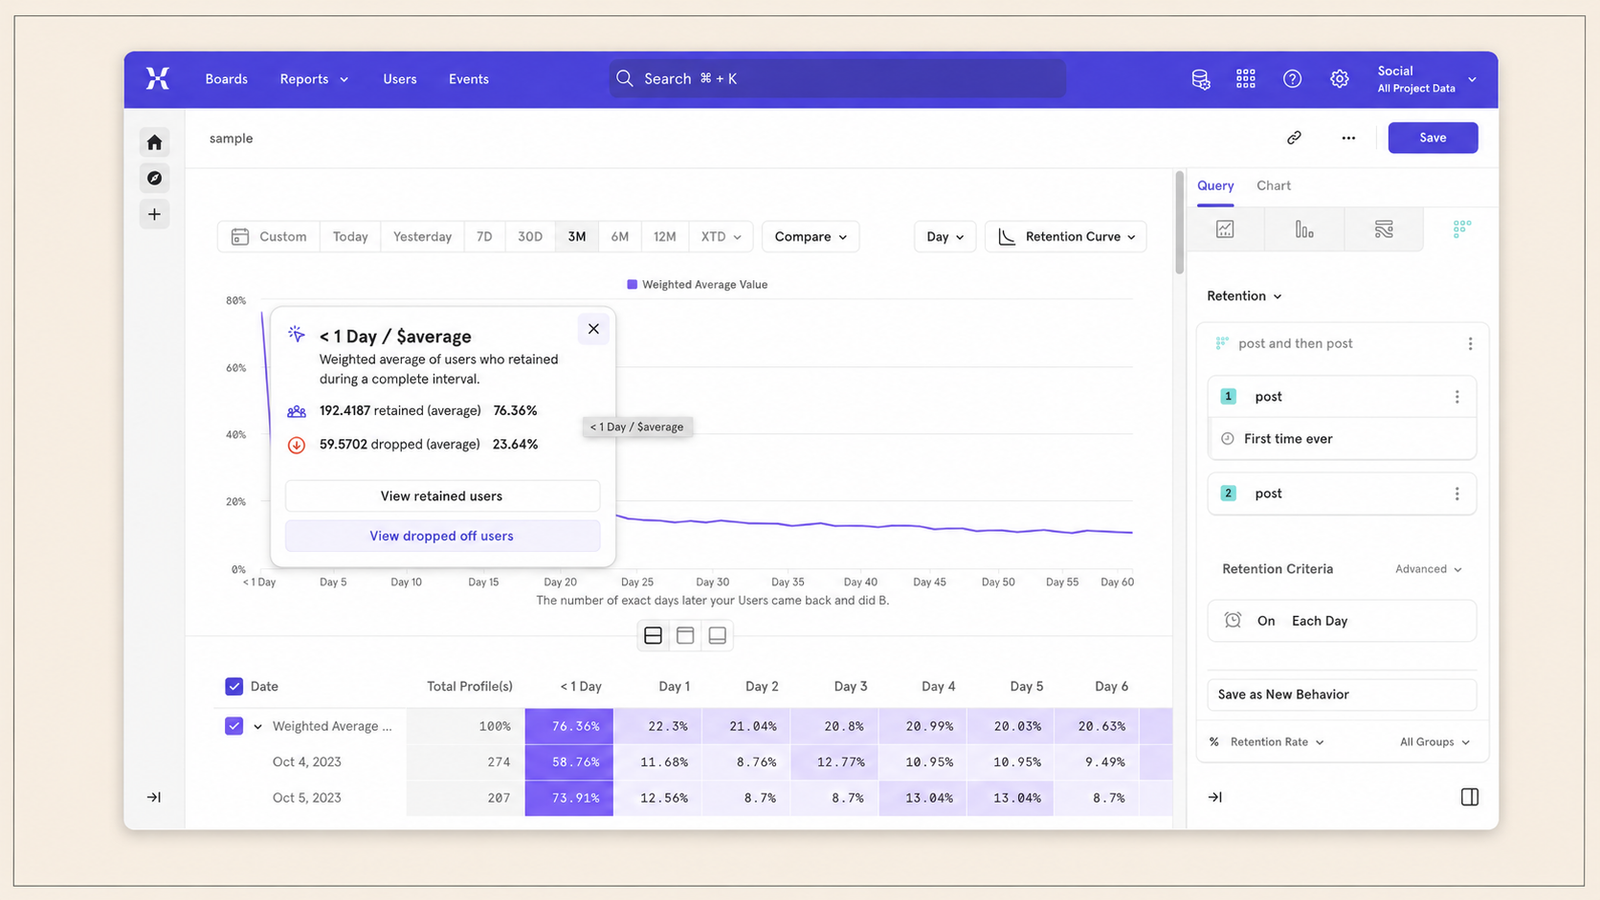Select the Insights report type icon
The width and height of the screenshot is (1600, 900).
point(1225,229)
